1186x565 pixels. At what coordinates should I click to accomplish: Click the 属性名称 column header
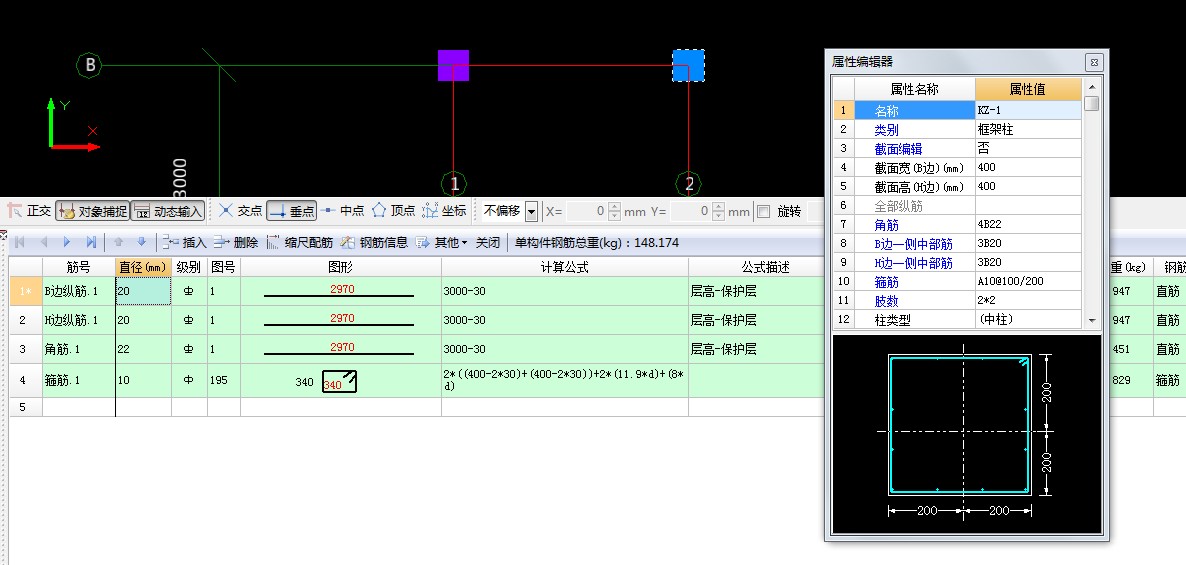(x=914, y=89)
